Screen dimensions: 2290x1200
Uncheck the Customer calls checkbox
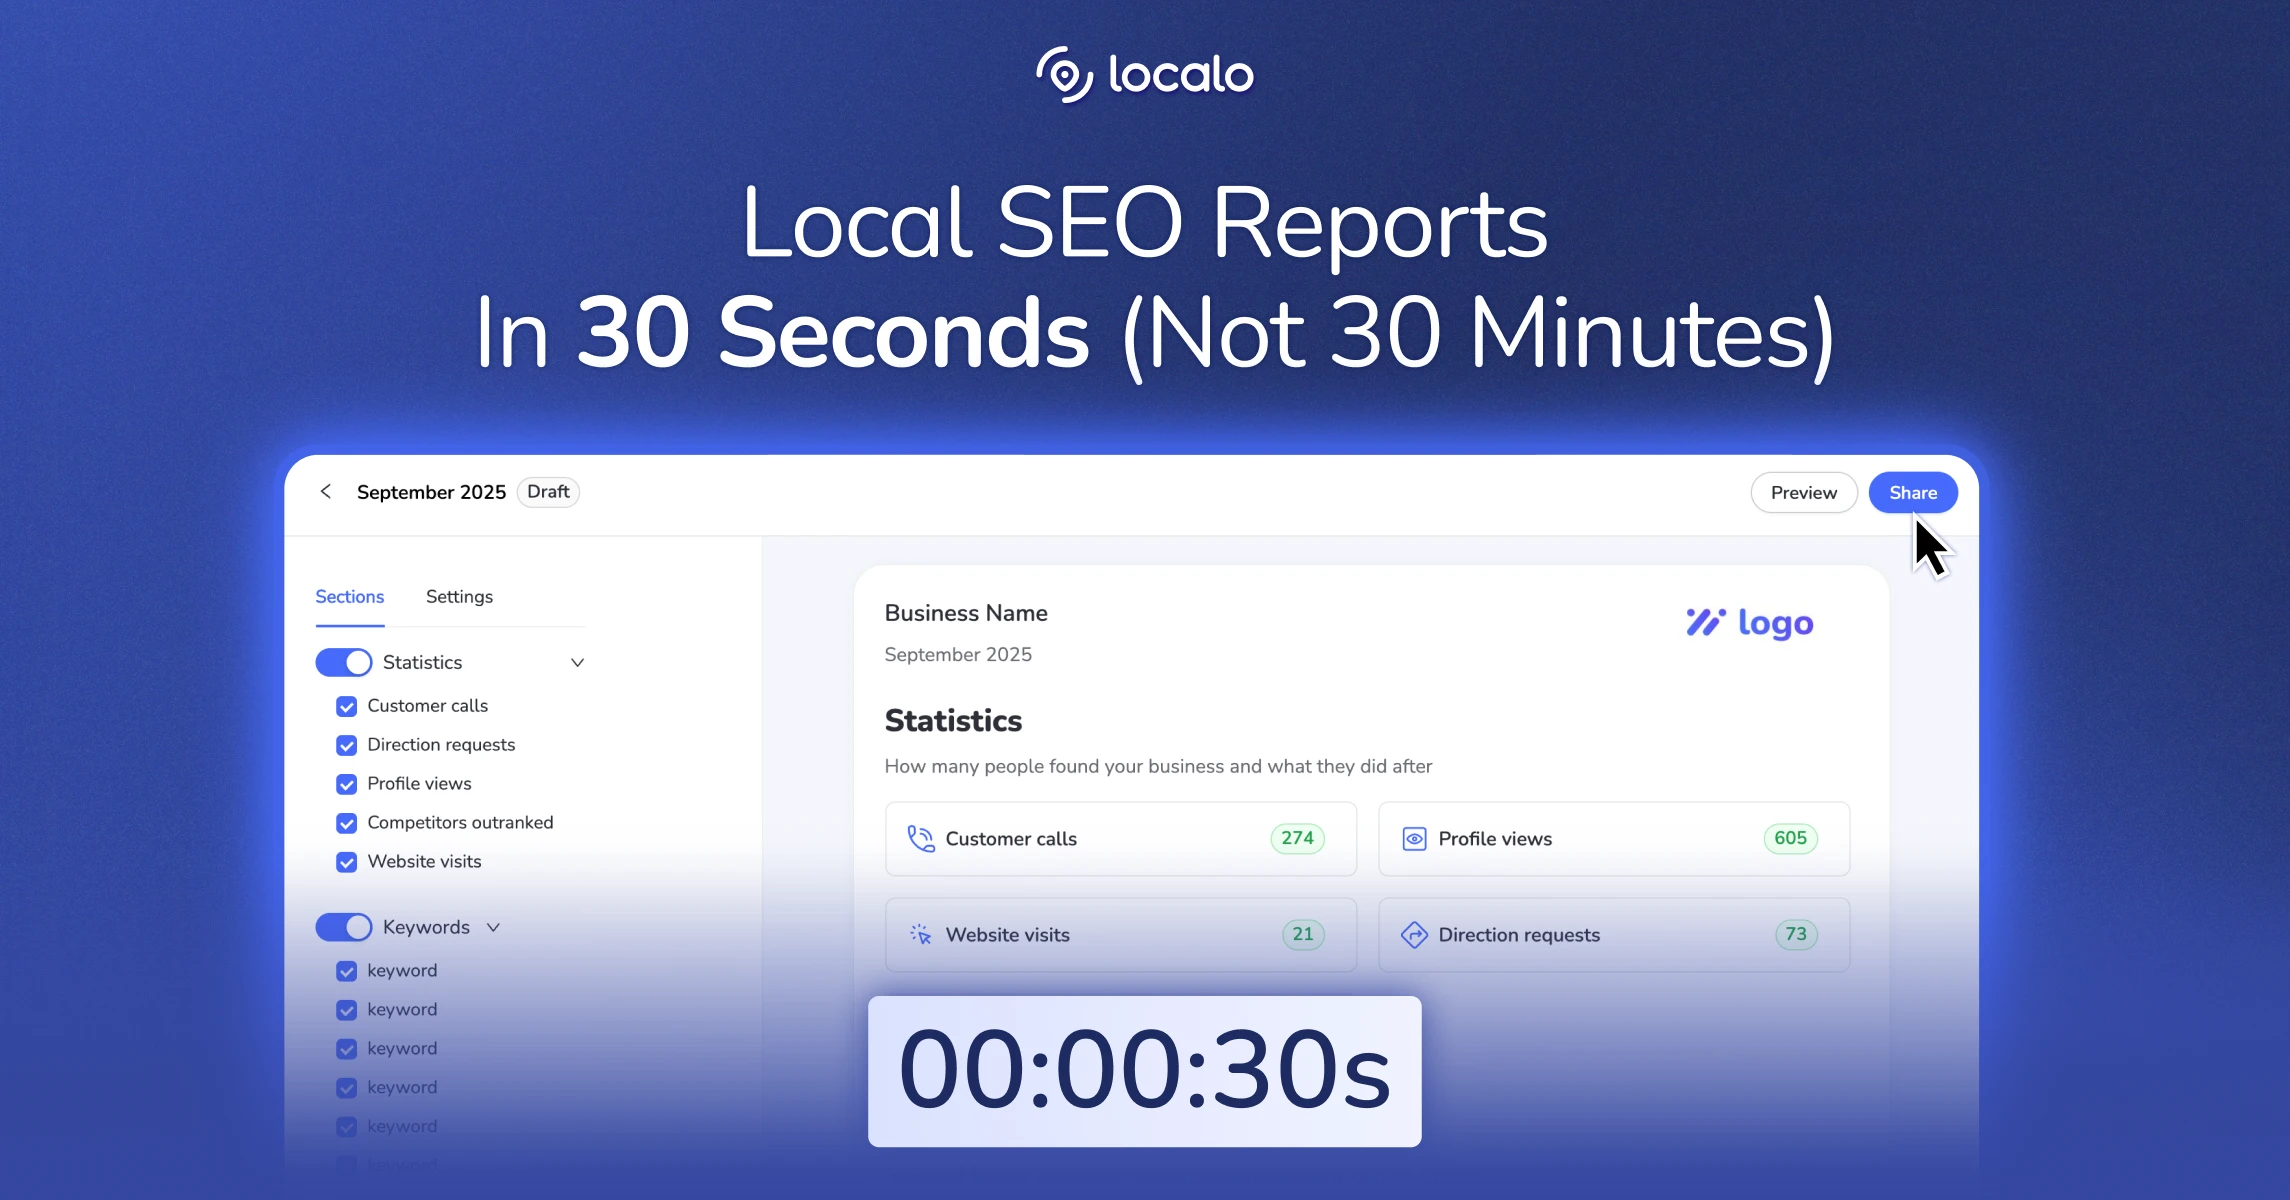click(x=346, y=706)
